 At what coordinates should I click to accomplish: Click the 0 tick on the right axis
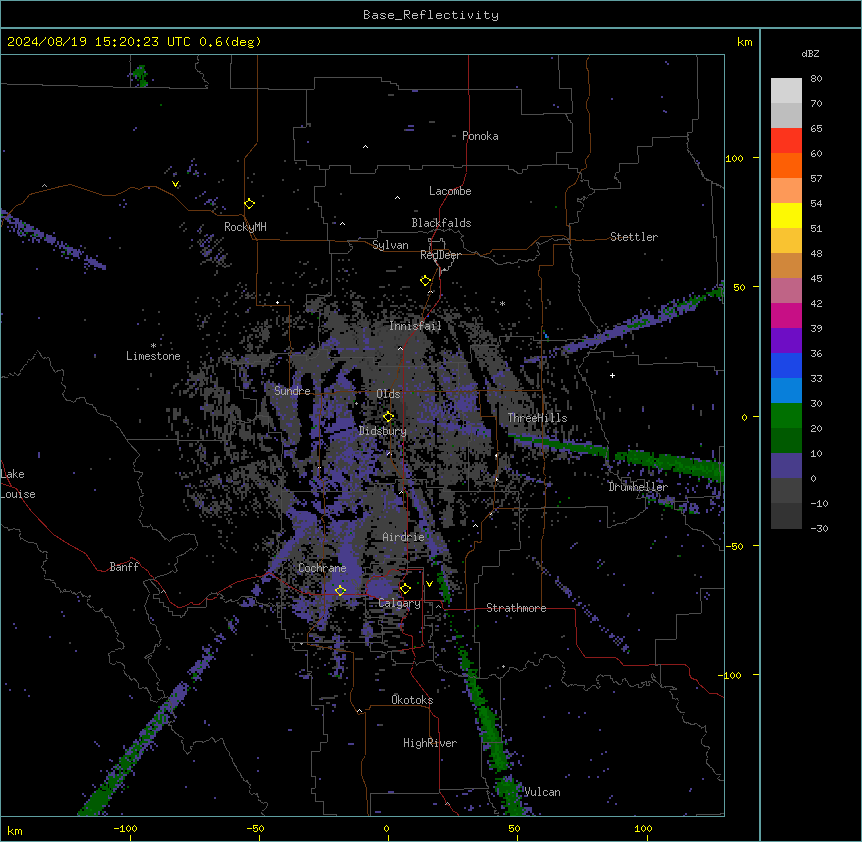click(x=744, y=418)
